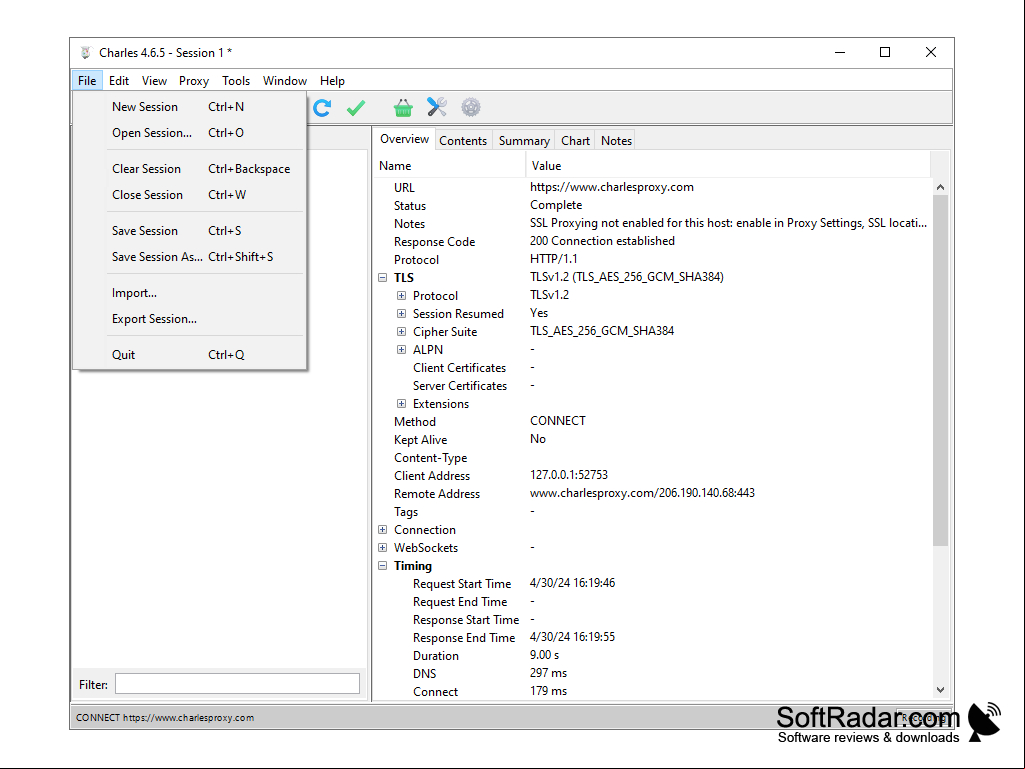Switch to the Notes tab
Viewport: 1025px width, 769px height.
(x=616, y=141)
